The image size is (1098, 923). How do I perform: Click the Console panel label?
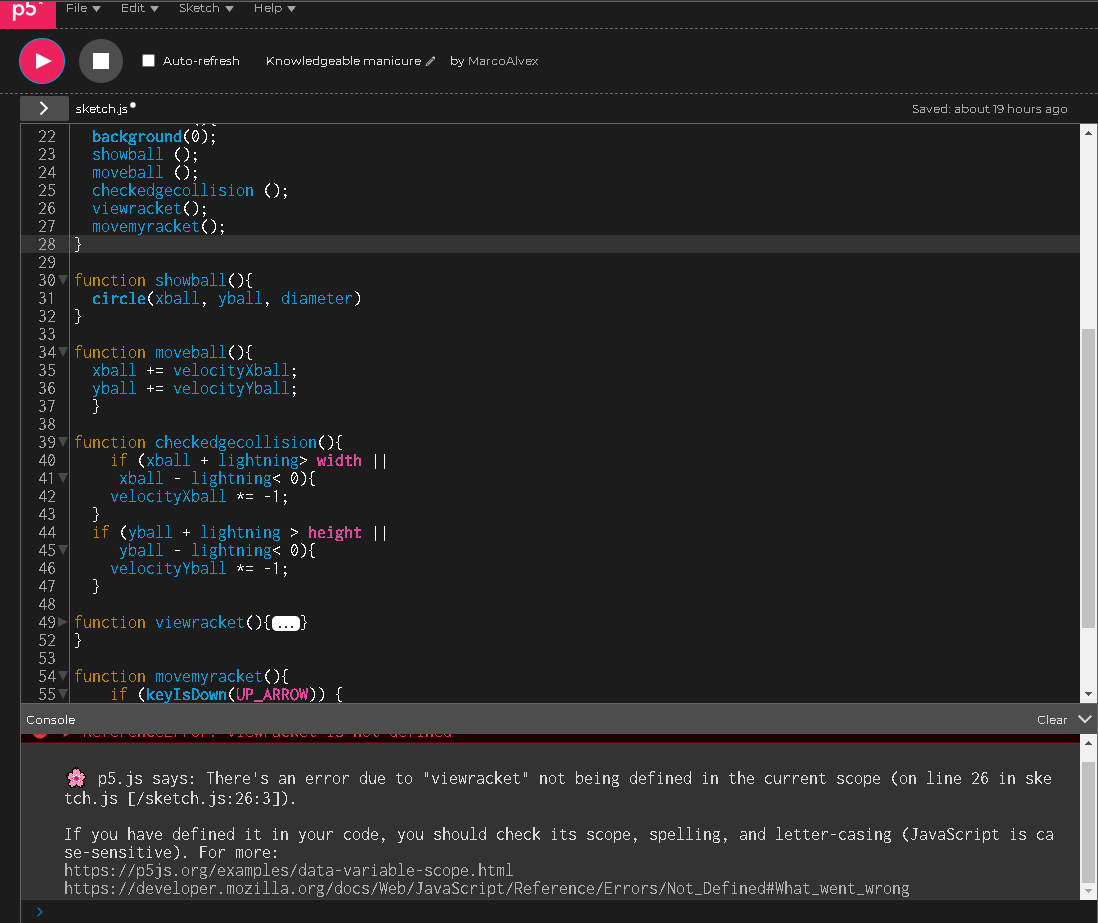coord(50,720)
